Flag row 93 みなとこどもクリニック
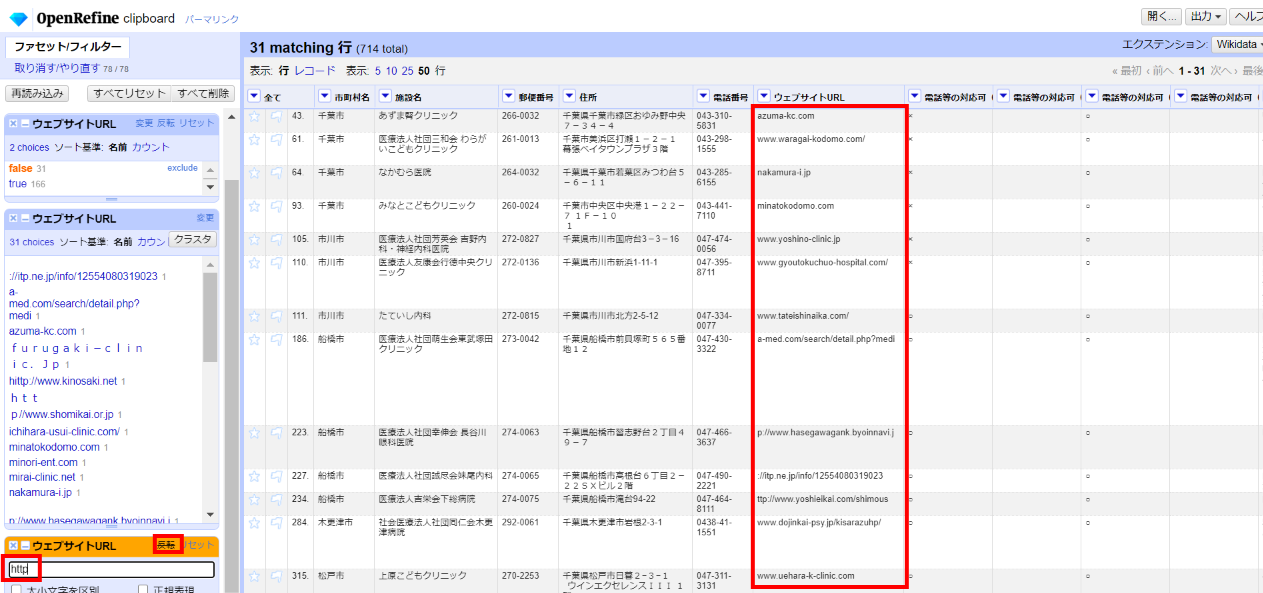 pos(276,206)
